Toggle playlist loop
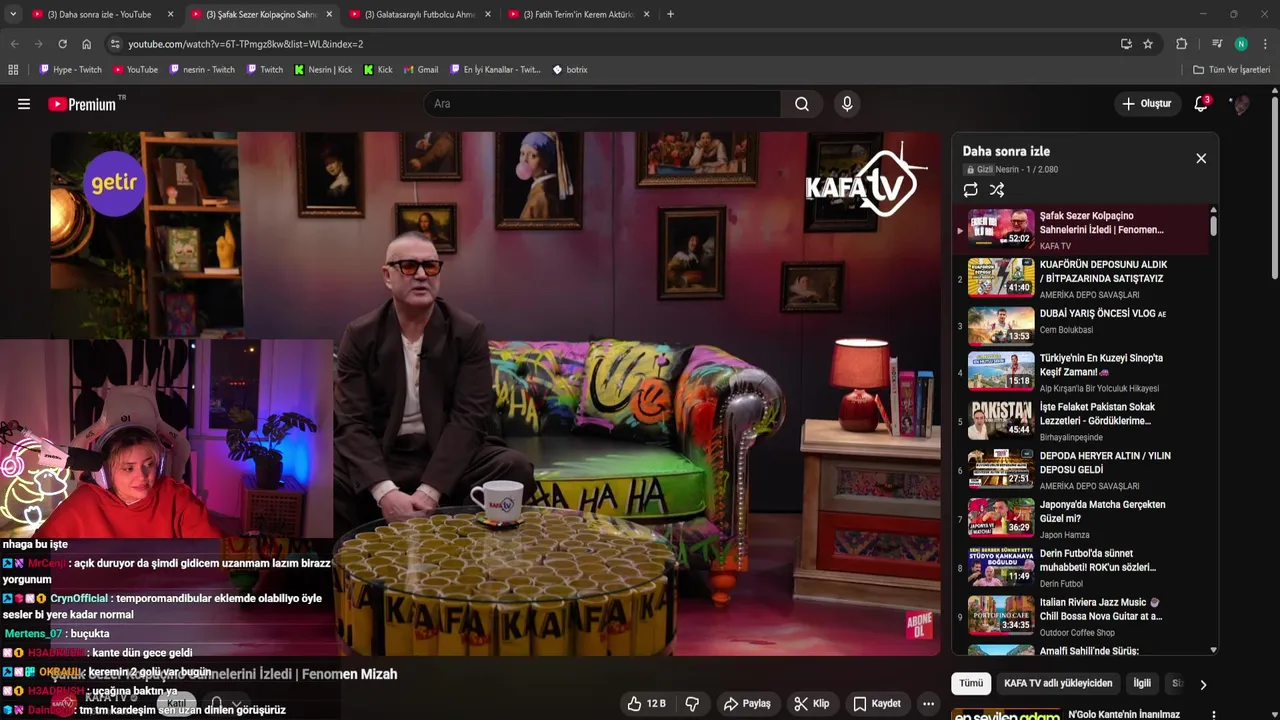The image size is (1280, 720). coord(970,190)
